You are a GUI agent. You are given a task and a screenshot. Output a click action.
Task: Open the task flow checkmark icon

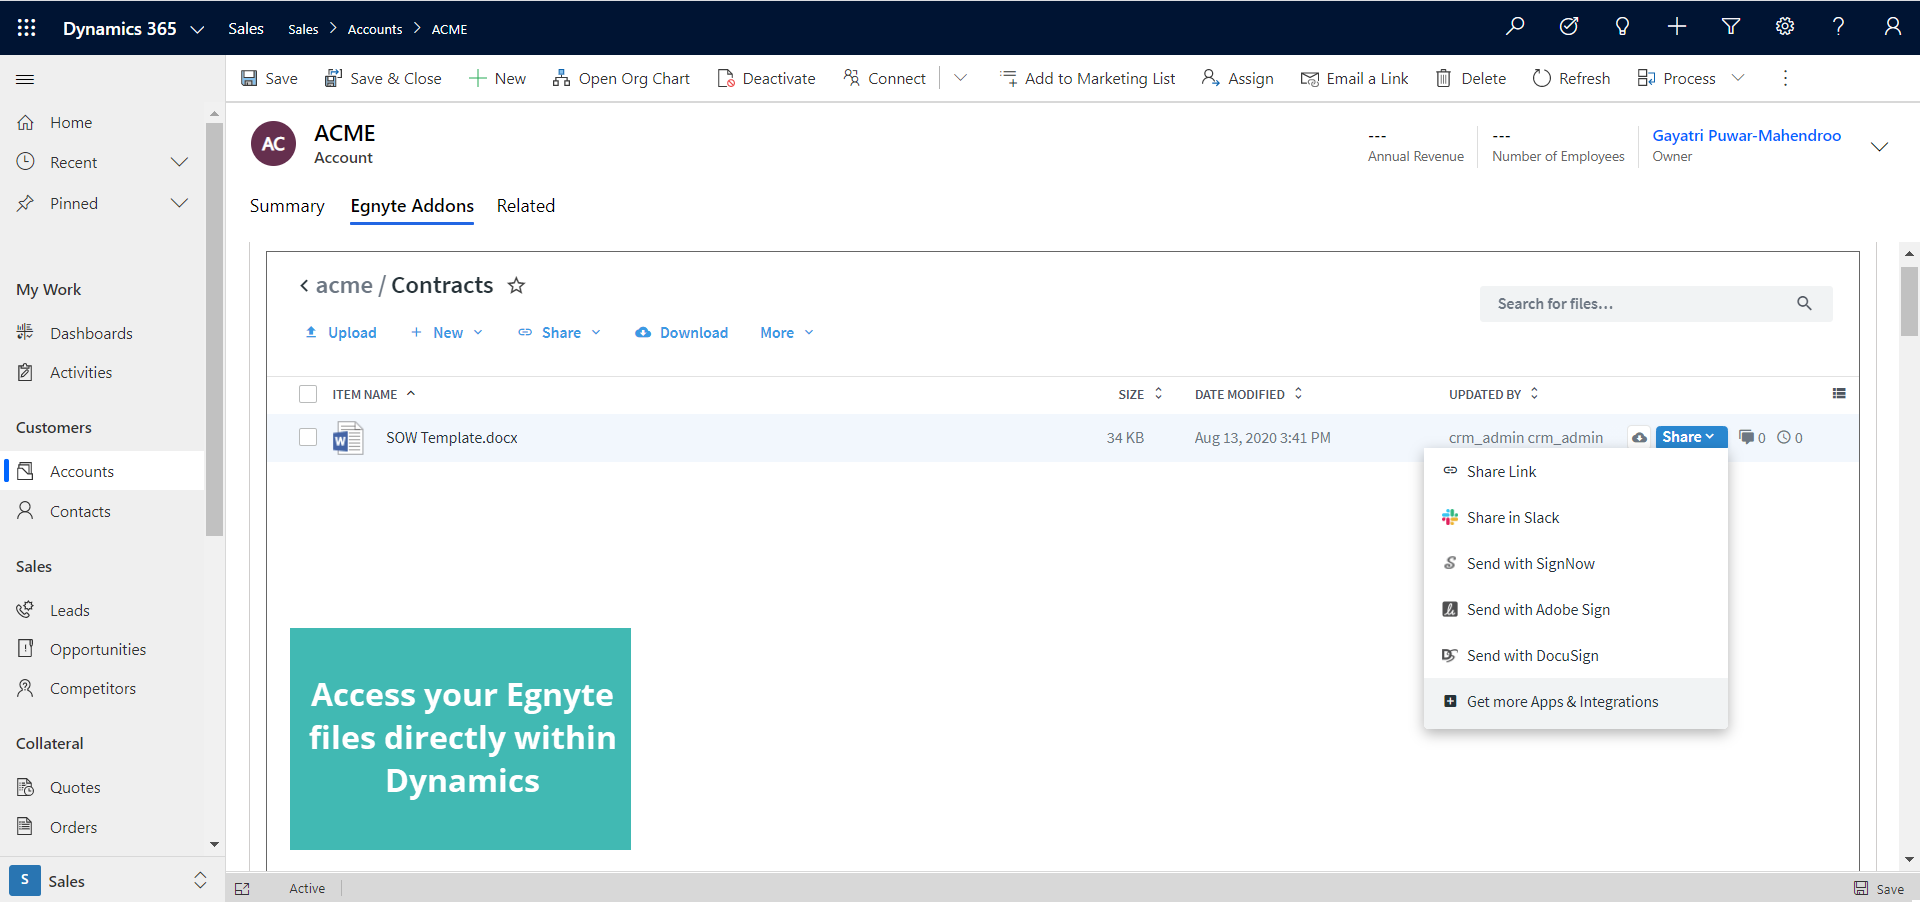(1569, 27)
